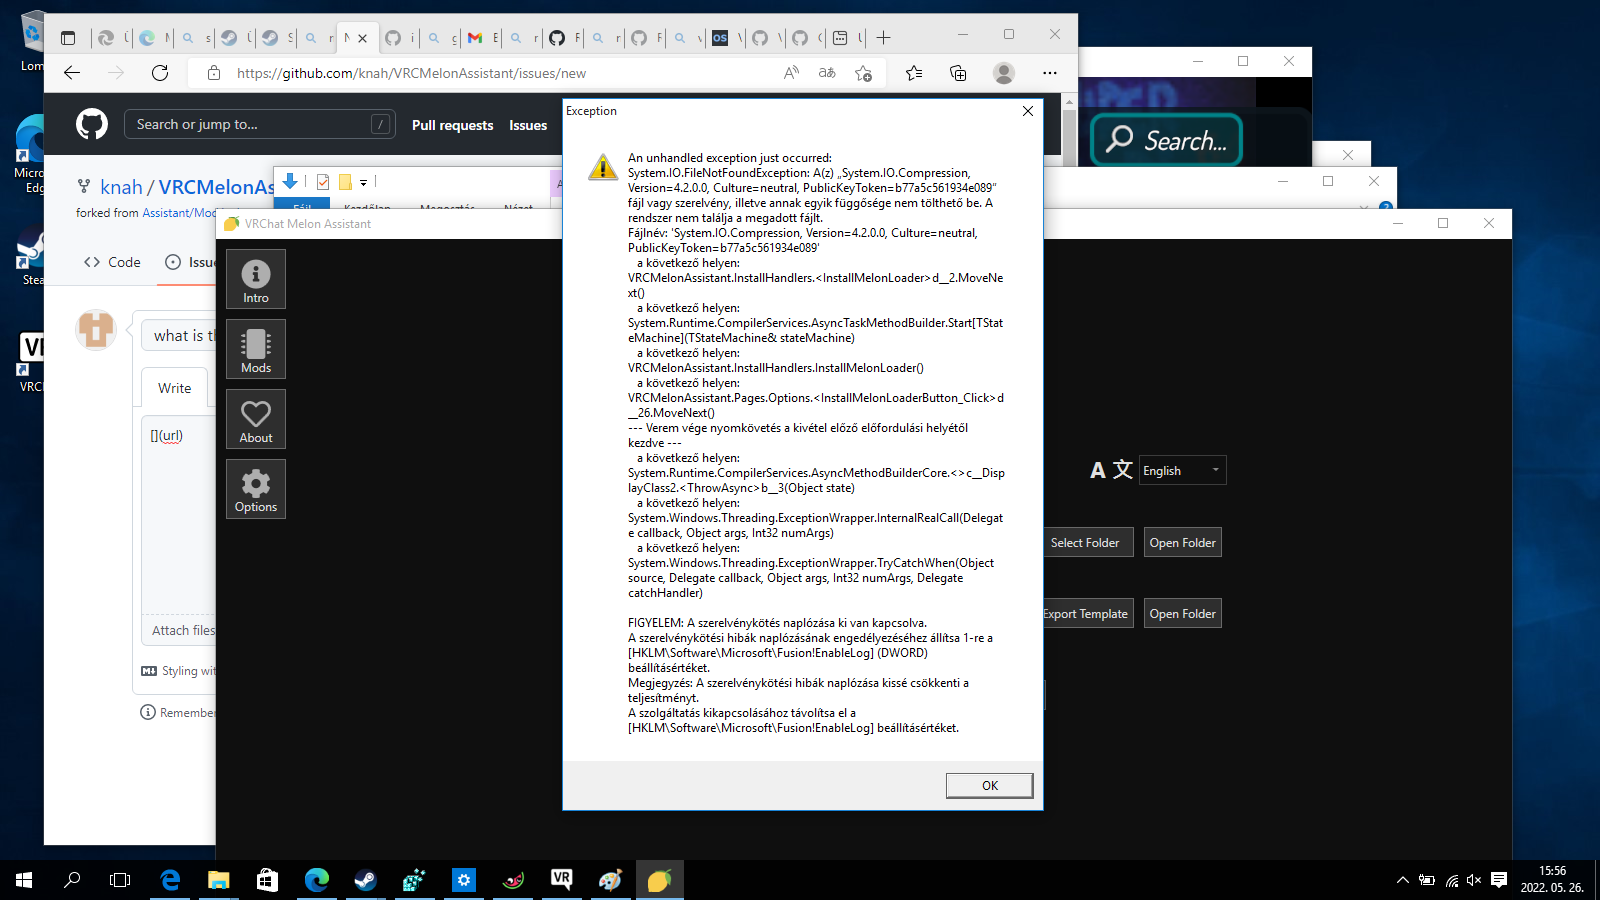Click the translate icon in address bar
This screenshot has width=1600, height=900.
(x=827, y=73)
